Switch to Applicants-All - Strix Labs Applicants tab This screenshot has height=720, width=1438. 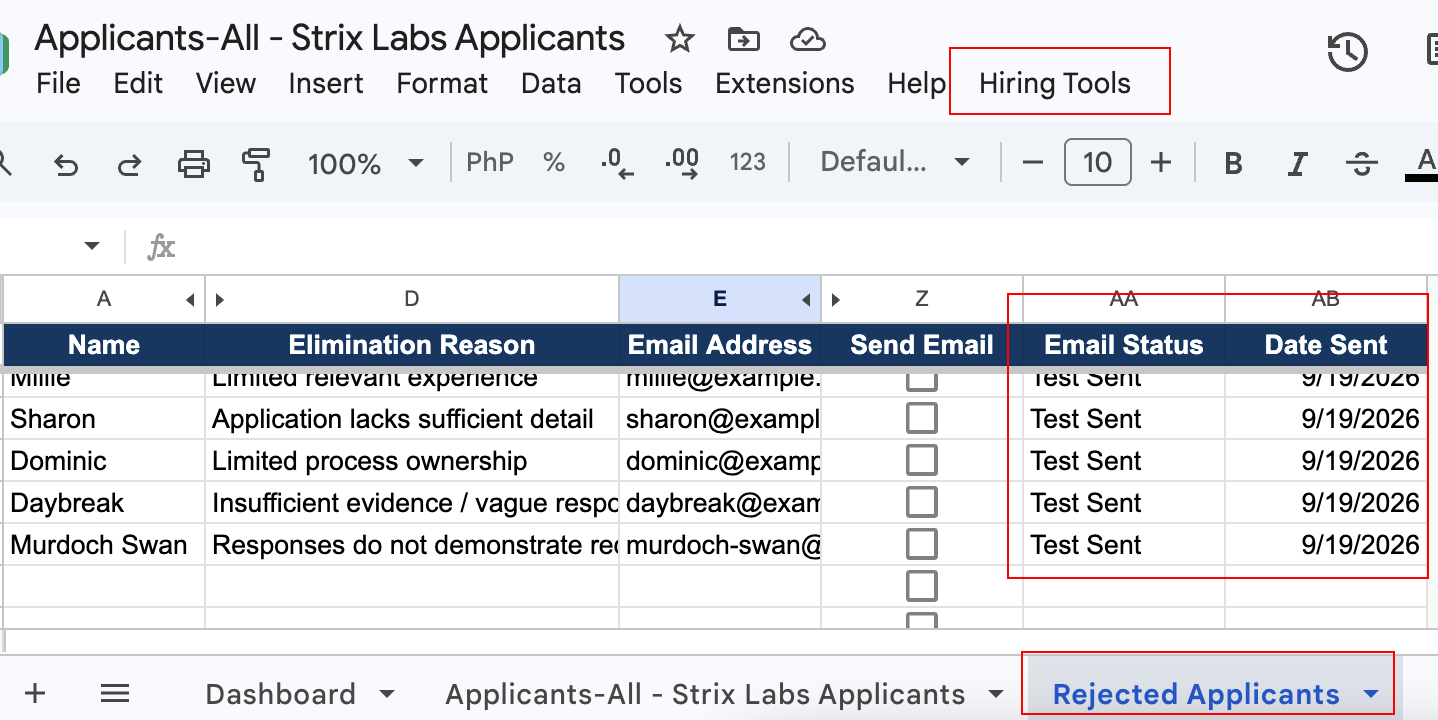(x=705, y=694)
